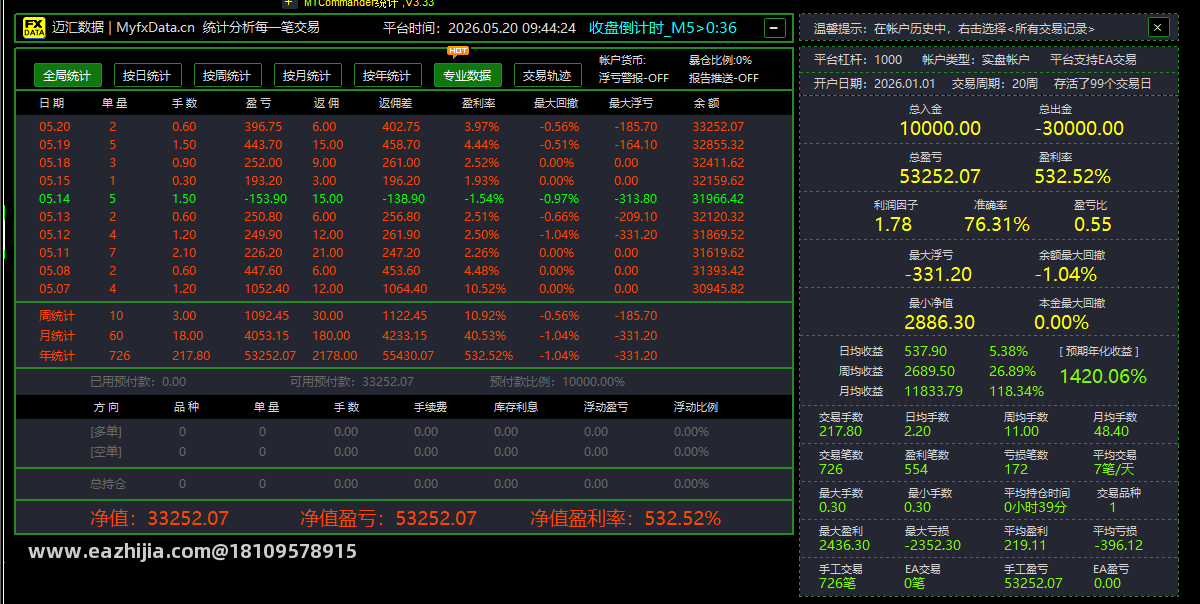1200x604 pixels.
Task: Click the 盈亏 column header
Action: pyautogui.click(x=258, y=103)
